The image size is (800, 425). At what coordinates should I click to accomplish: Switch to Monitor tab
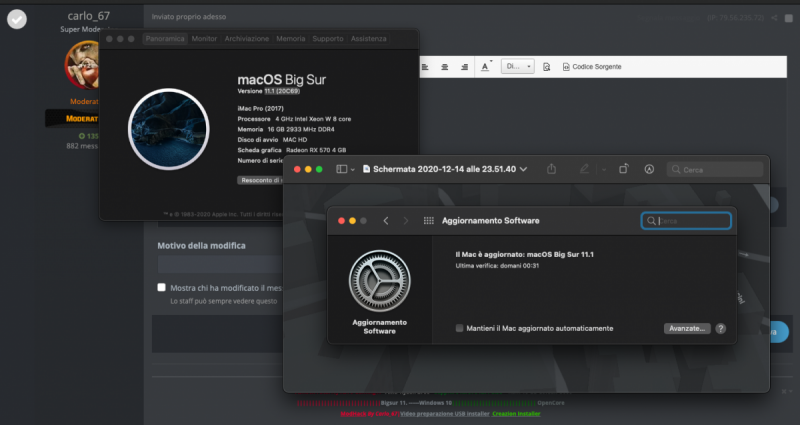click(x=204, y=39)
